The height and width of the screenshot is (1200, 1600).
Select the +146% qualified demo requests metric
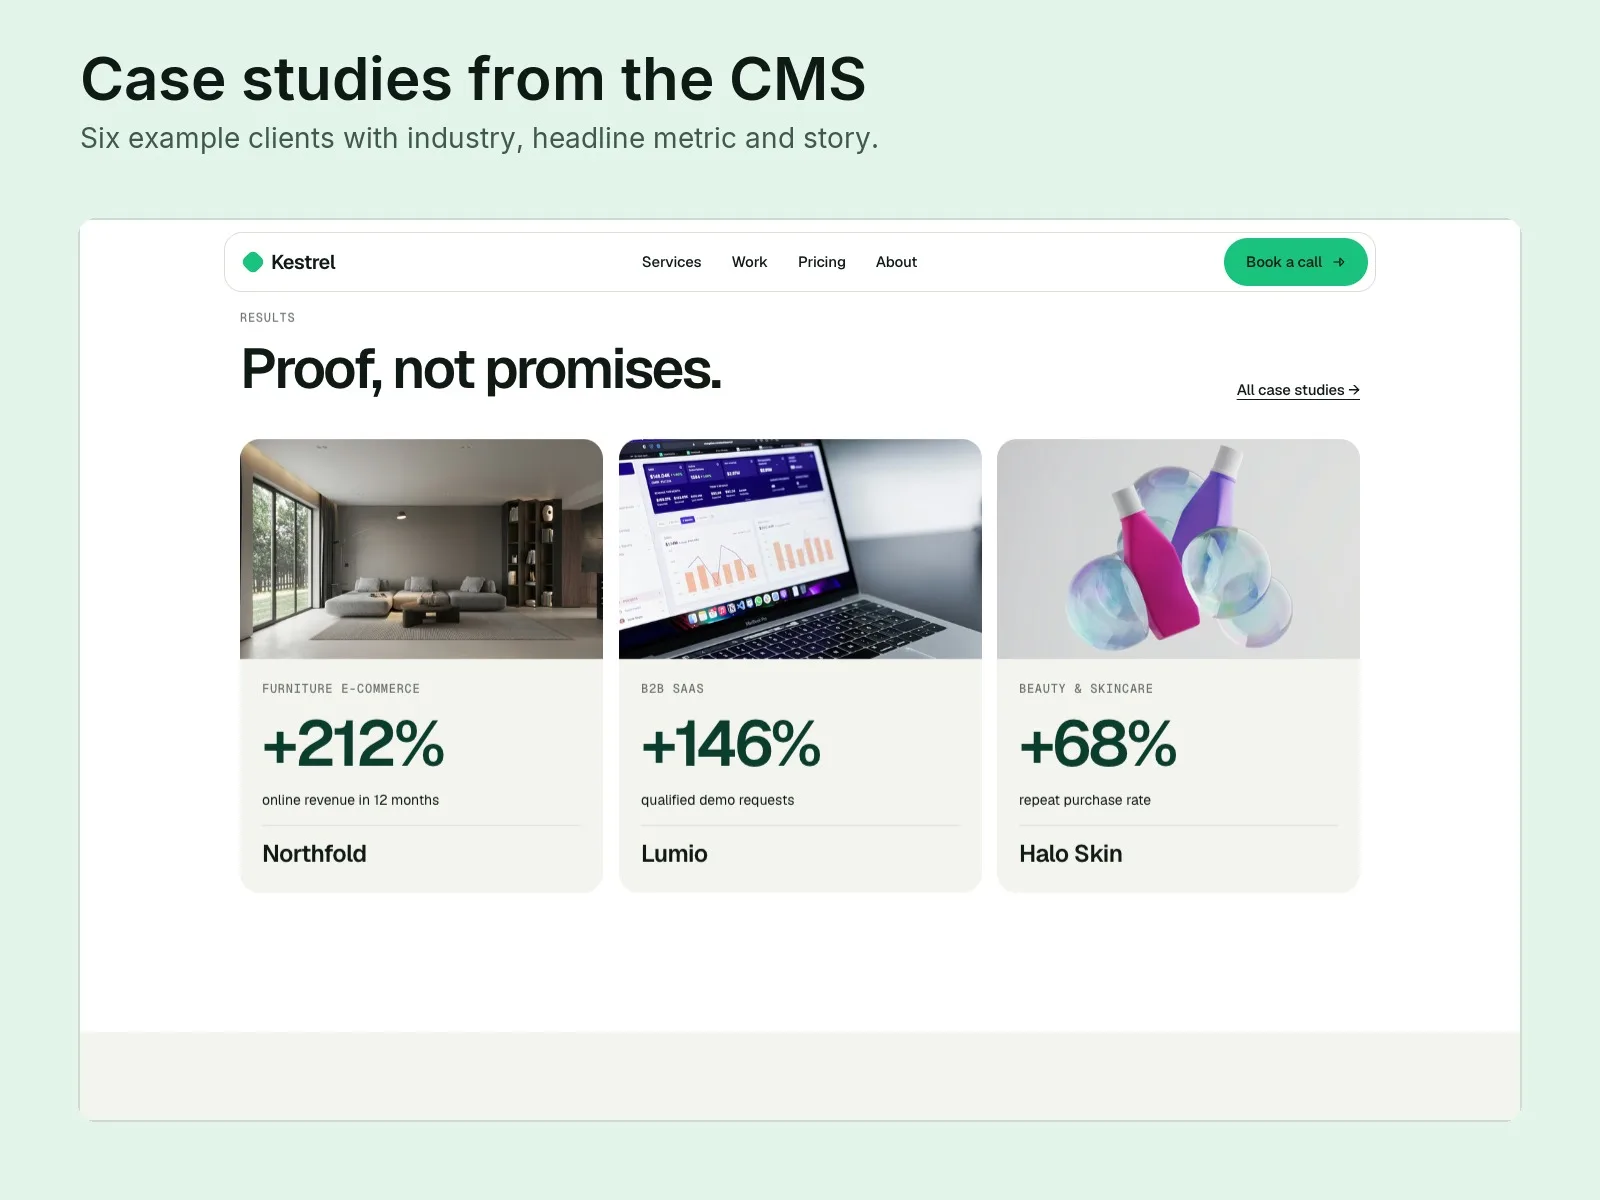[x=731, y=744]
